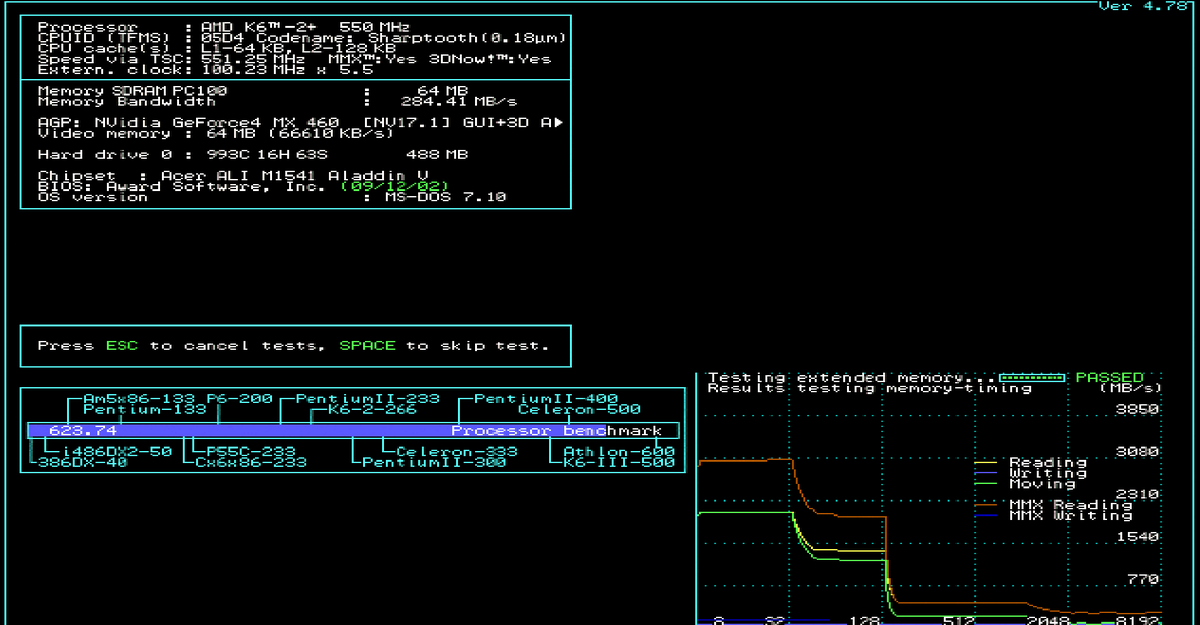The width and height of the screenshot is (1200, 625).
Task: Select the i486DX2-50 reference label
Action: [x=116, y=451]
